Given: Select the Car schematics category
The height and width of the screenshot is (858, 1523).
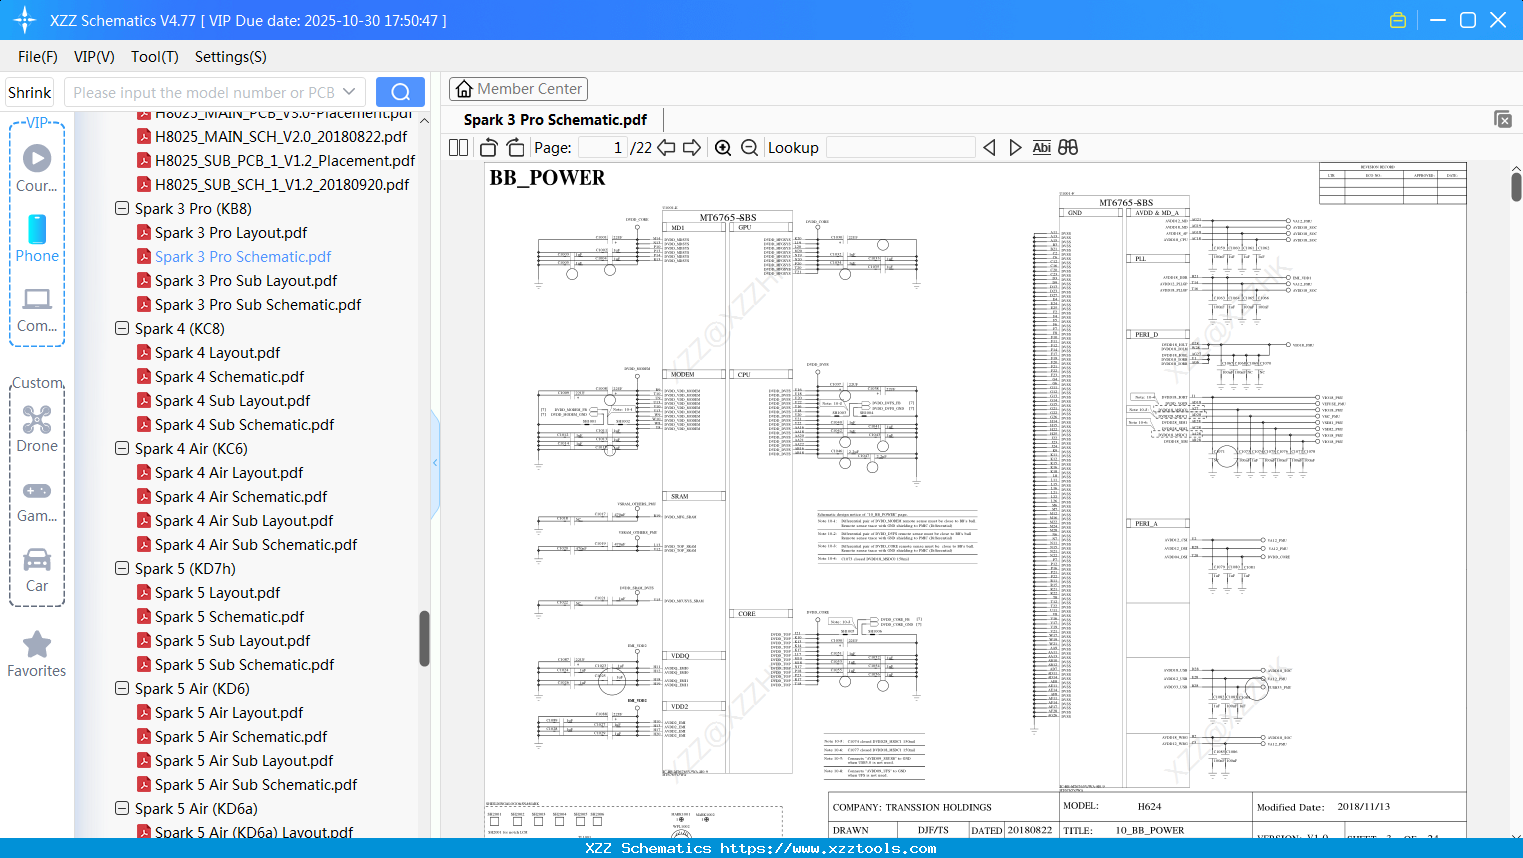Looking at the screenshot, I should pos(37,560).
